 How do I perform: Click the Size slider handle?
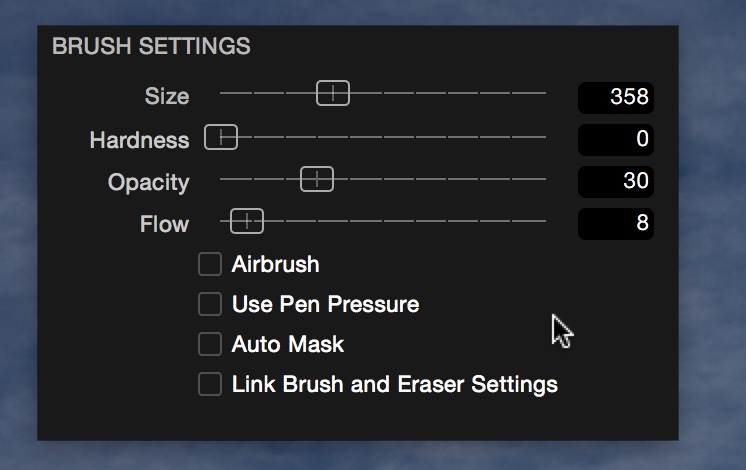(x=333, y=93)
